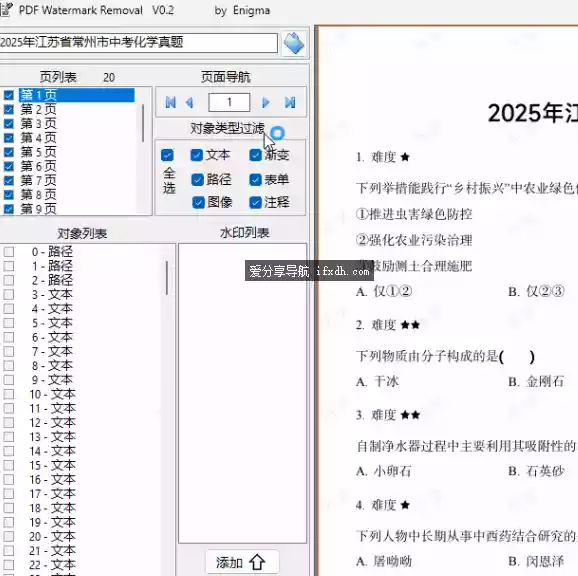578x576 pixels.
Task: Click the 2025年江 title in PDF preview
Action: point(533,113)
